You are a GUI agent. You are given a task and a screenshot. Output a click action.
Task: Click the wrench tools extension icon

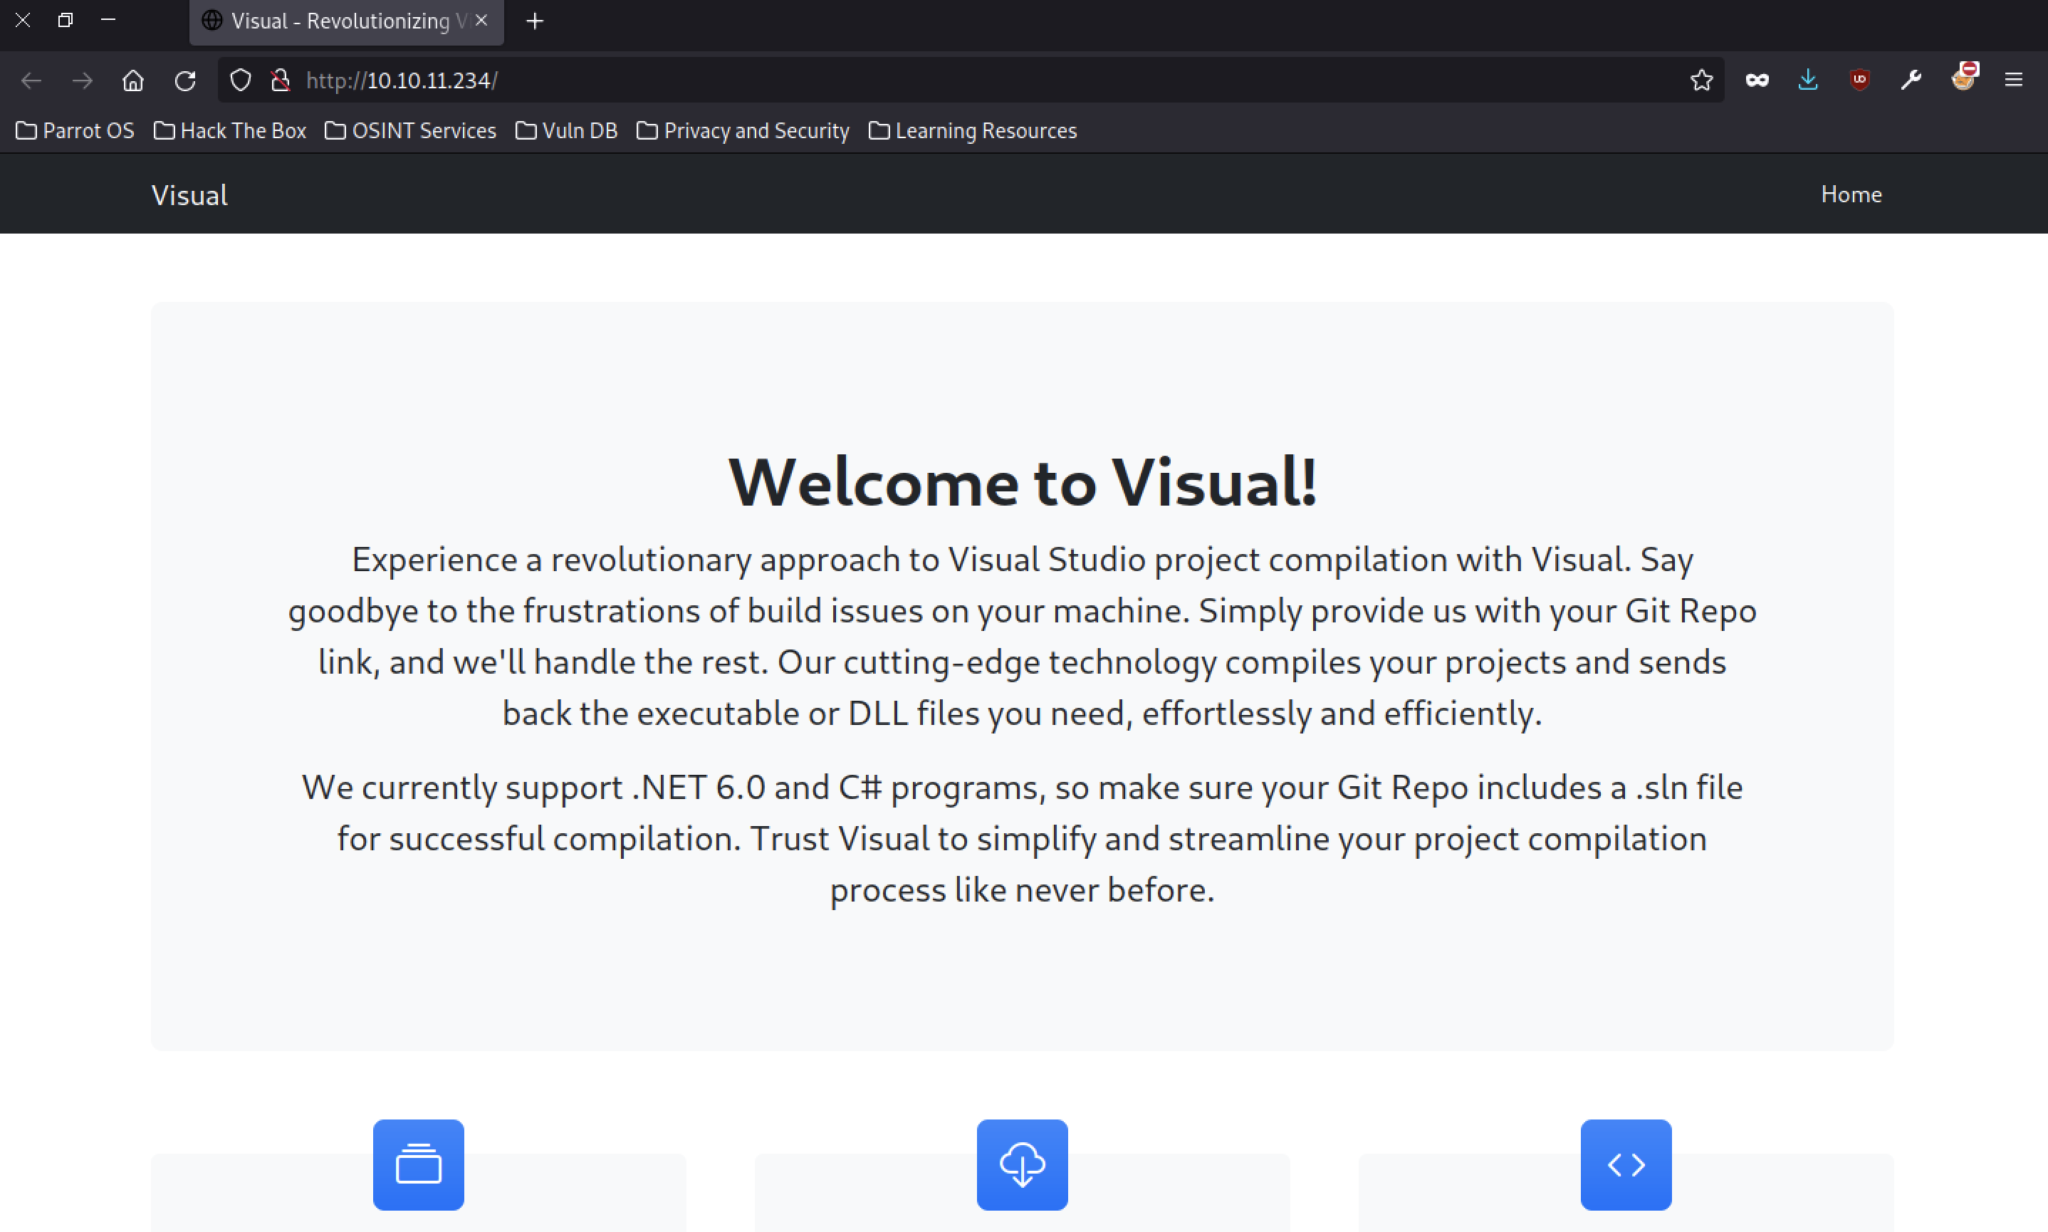click(x=1911, y=80)
